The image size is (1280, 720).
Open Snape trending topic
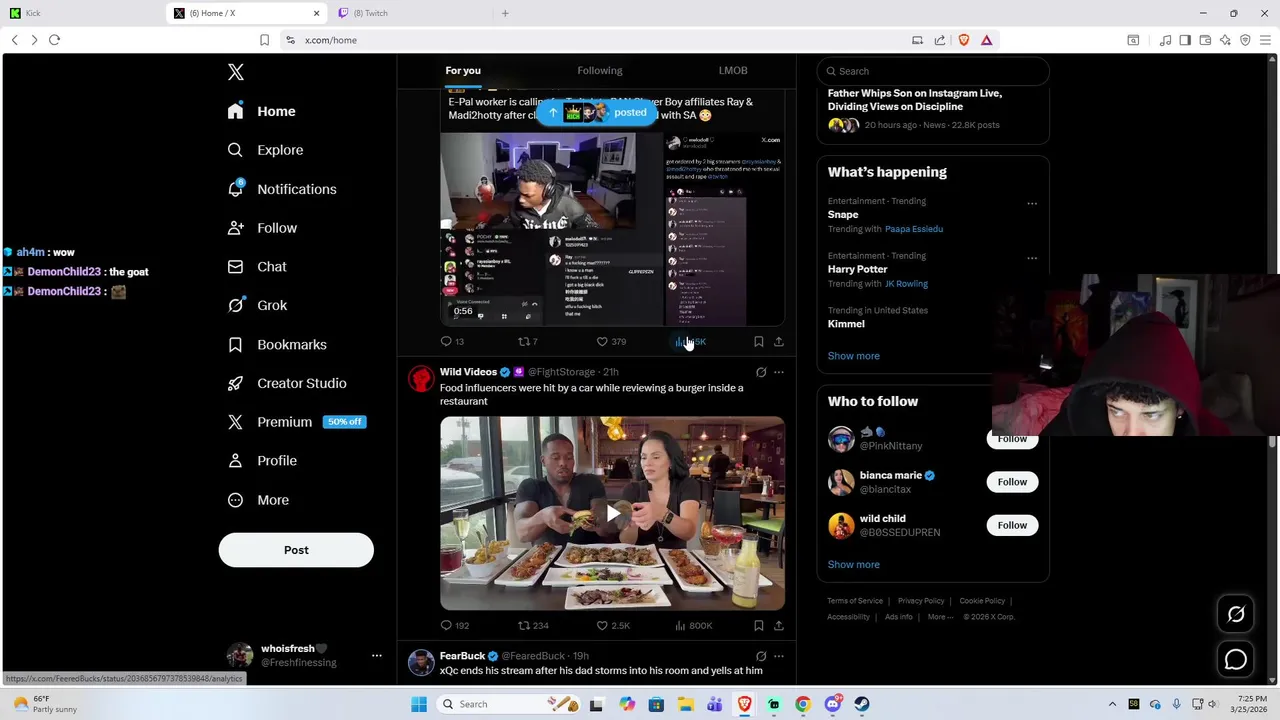click(x=843, y=215)
